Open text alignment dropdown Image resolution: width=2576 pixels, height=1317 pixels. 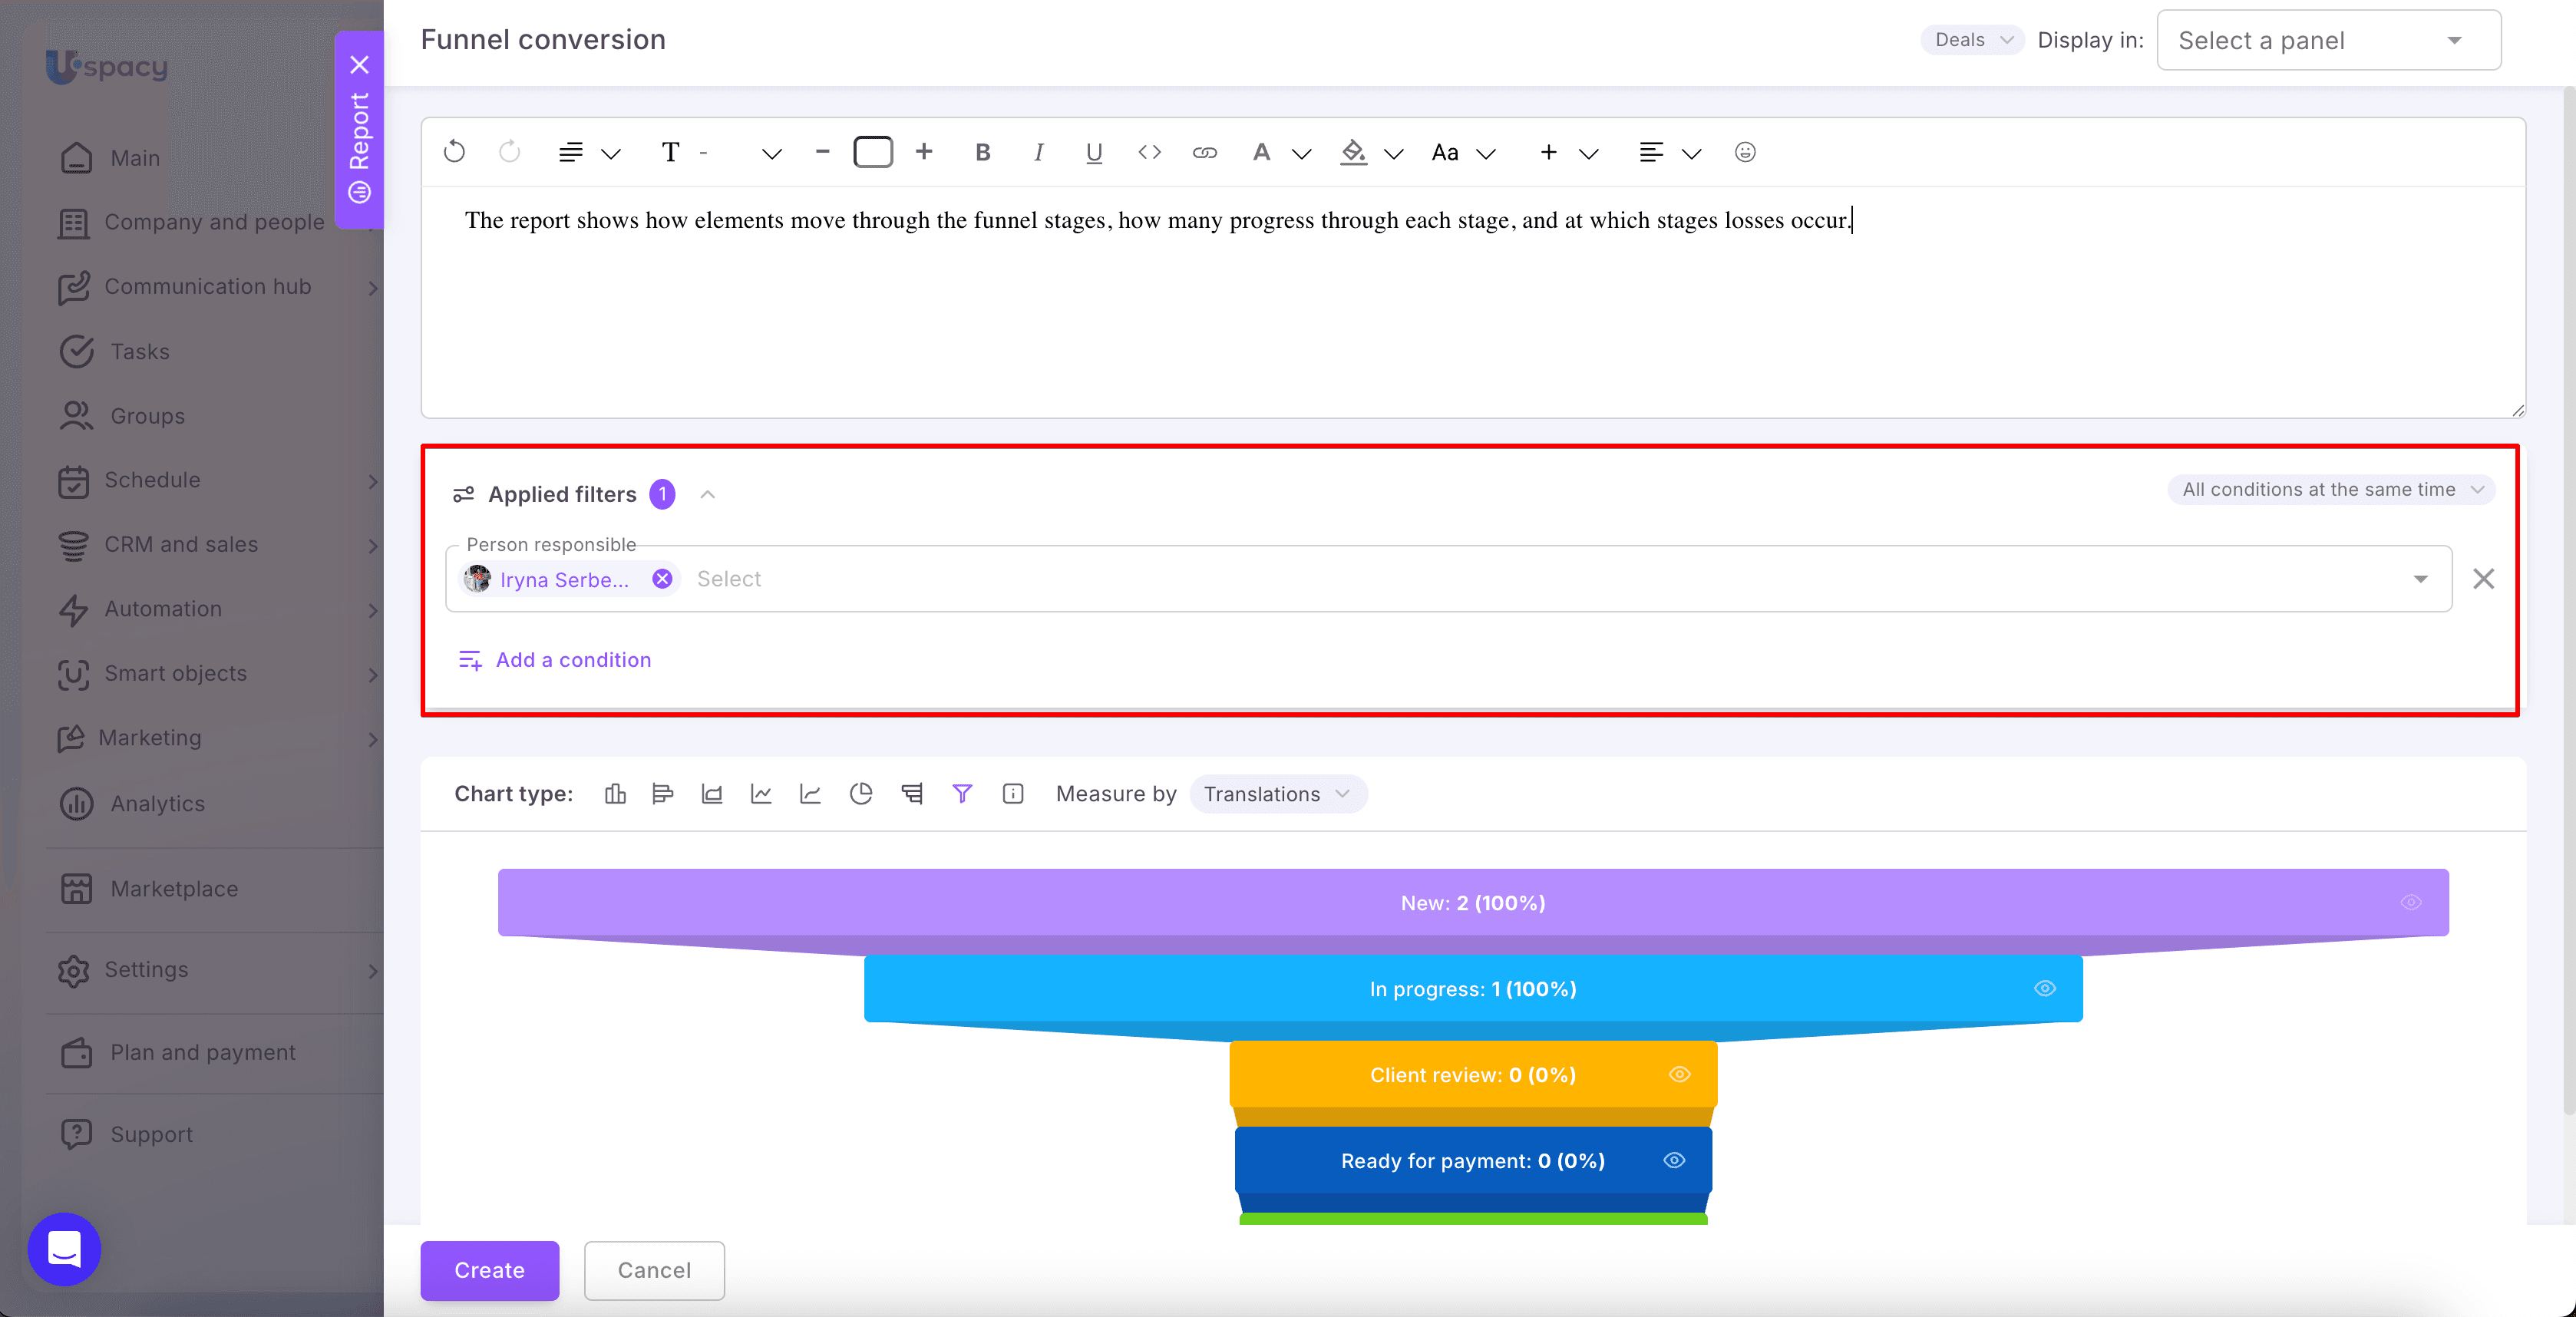[x=1670, y=152]
